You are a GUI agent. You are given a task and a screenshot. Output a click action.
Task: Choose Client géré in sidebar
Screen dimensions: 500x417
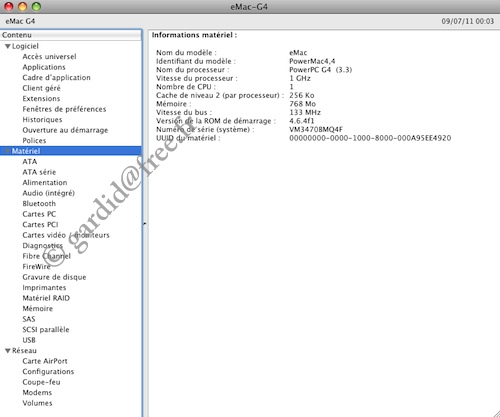click(41, 88)
